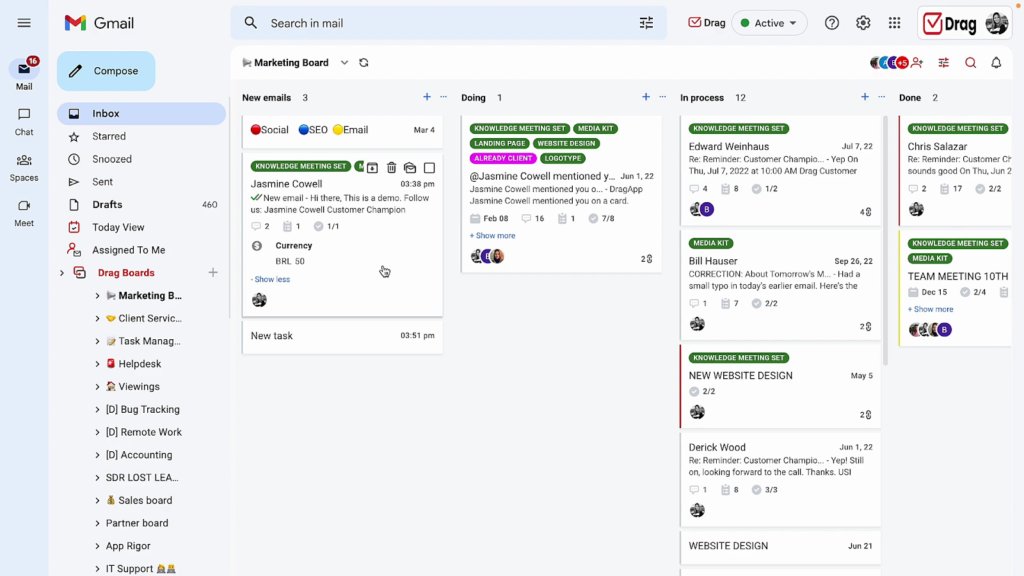Expand the IT Support board
The image size is (1024, 576).
[97, 569]
